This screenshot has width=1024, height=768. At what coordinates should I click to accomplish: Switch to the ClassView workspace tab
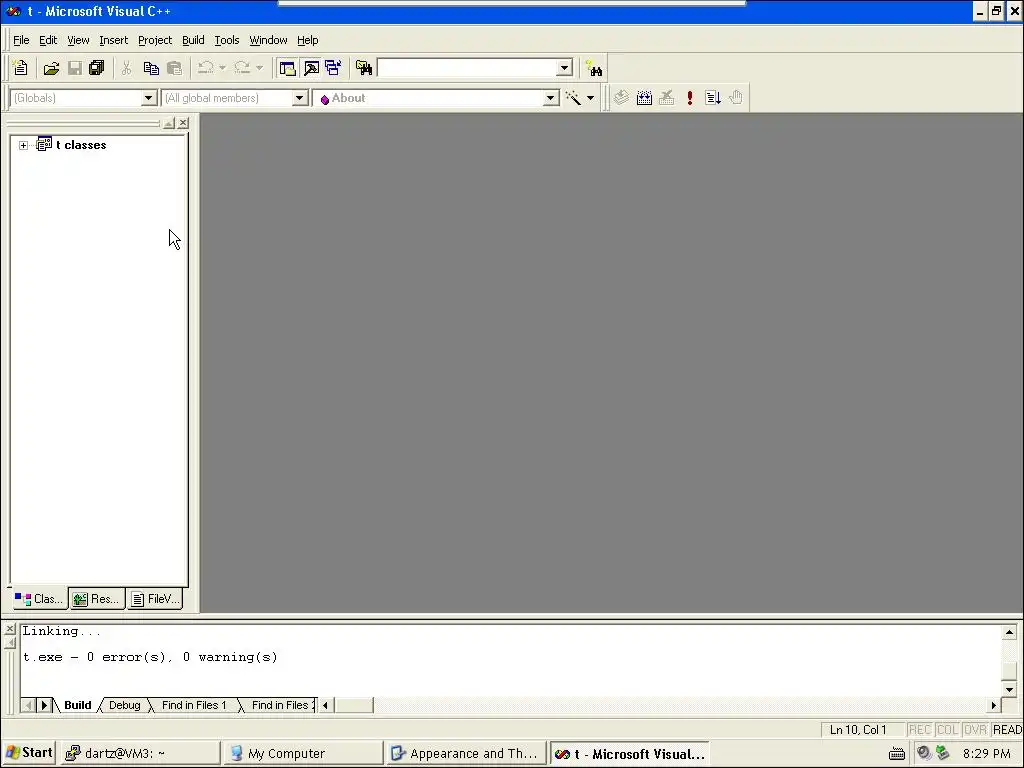pyautogui.click(x=39, y=599)
